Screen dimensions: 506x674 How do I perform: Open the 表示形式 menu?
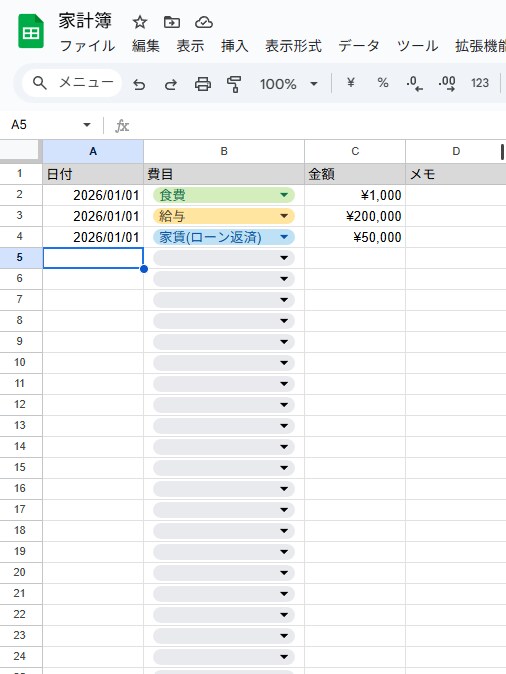[x=293, y=46]
